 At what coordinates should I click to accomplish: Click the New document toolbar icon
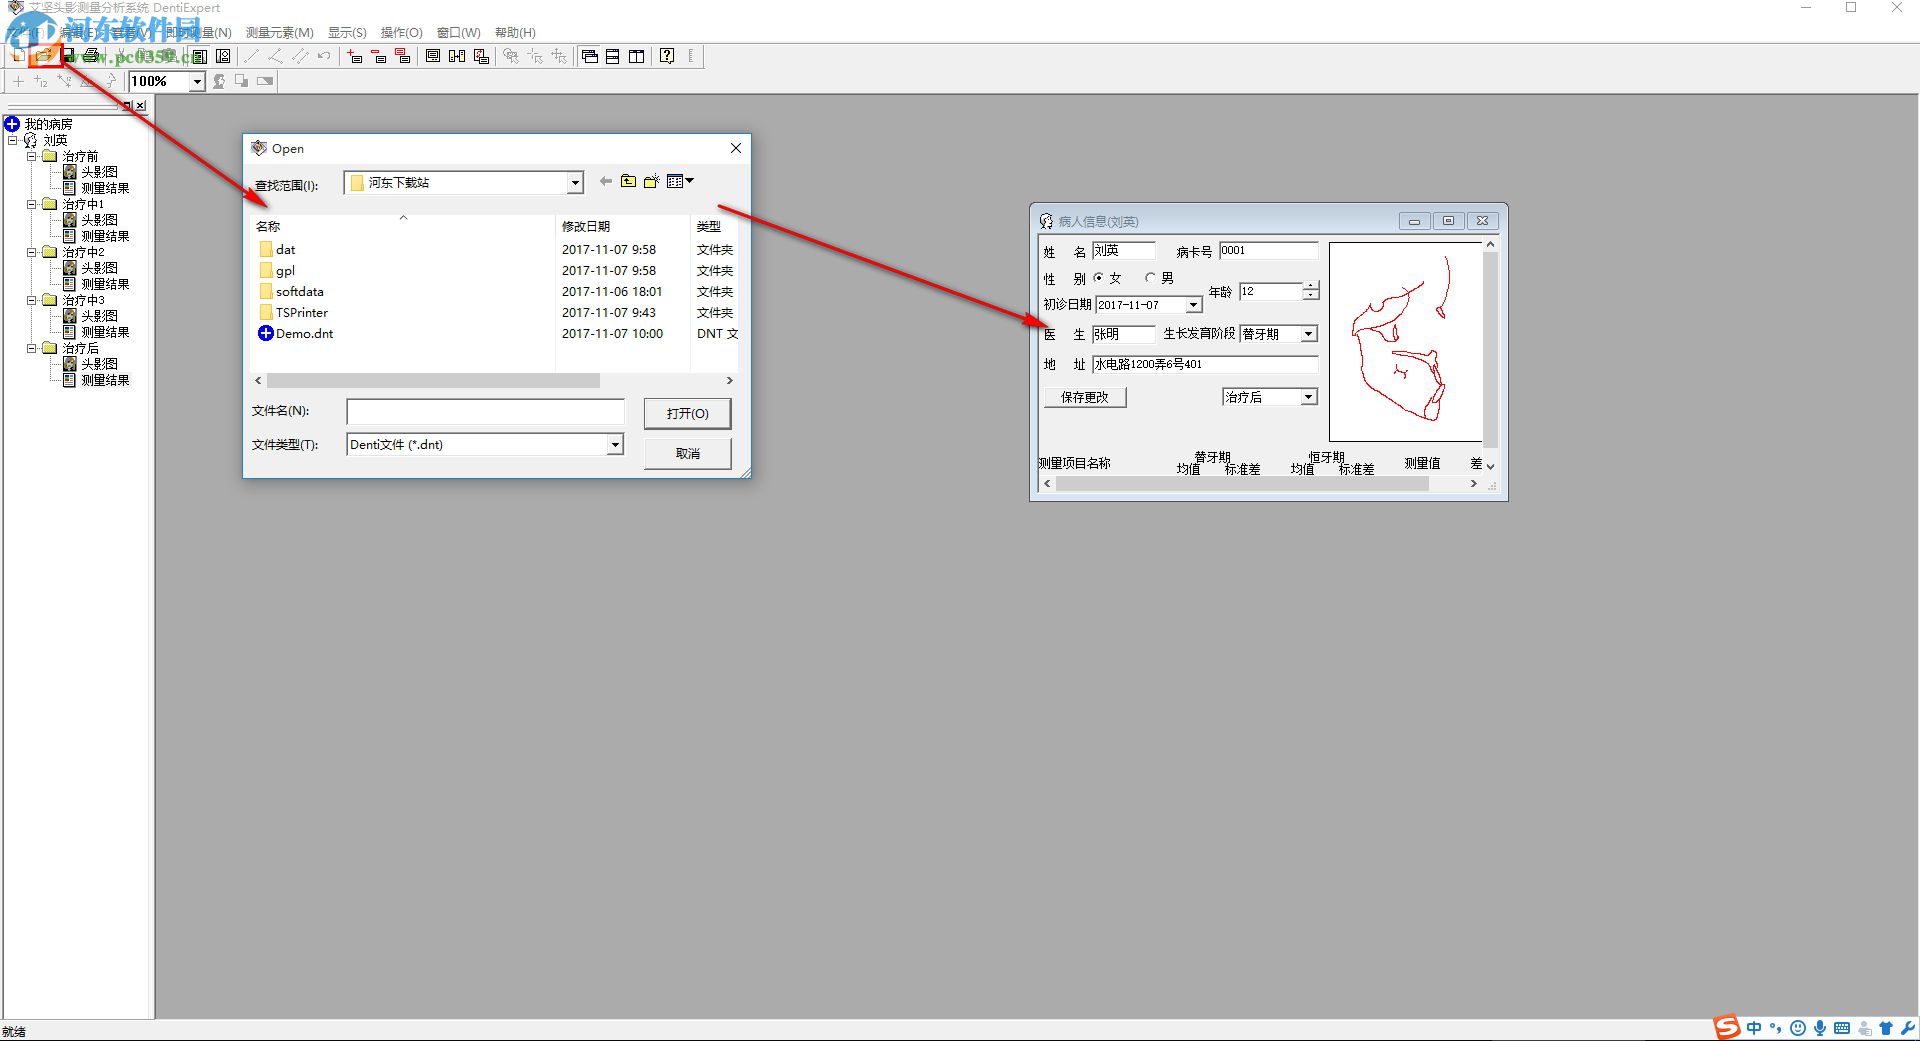tap(20, 56)
